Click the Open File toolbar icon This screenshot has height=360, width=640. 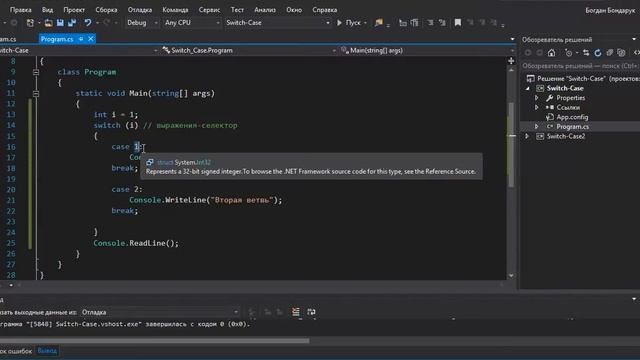coord(48,23)
